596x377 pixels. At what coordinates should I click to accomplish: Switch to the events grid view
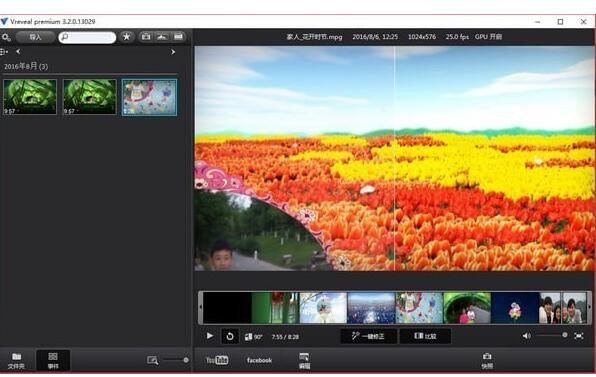coord(53,360)
